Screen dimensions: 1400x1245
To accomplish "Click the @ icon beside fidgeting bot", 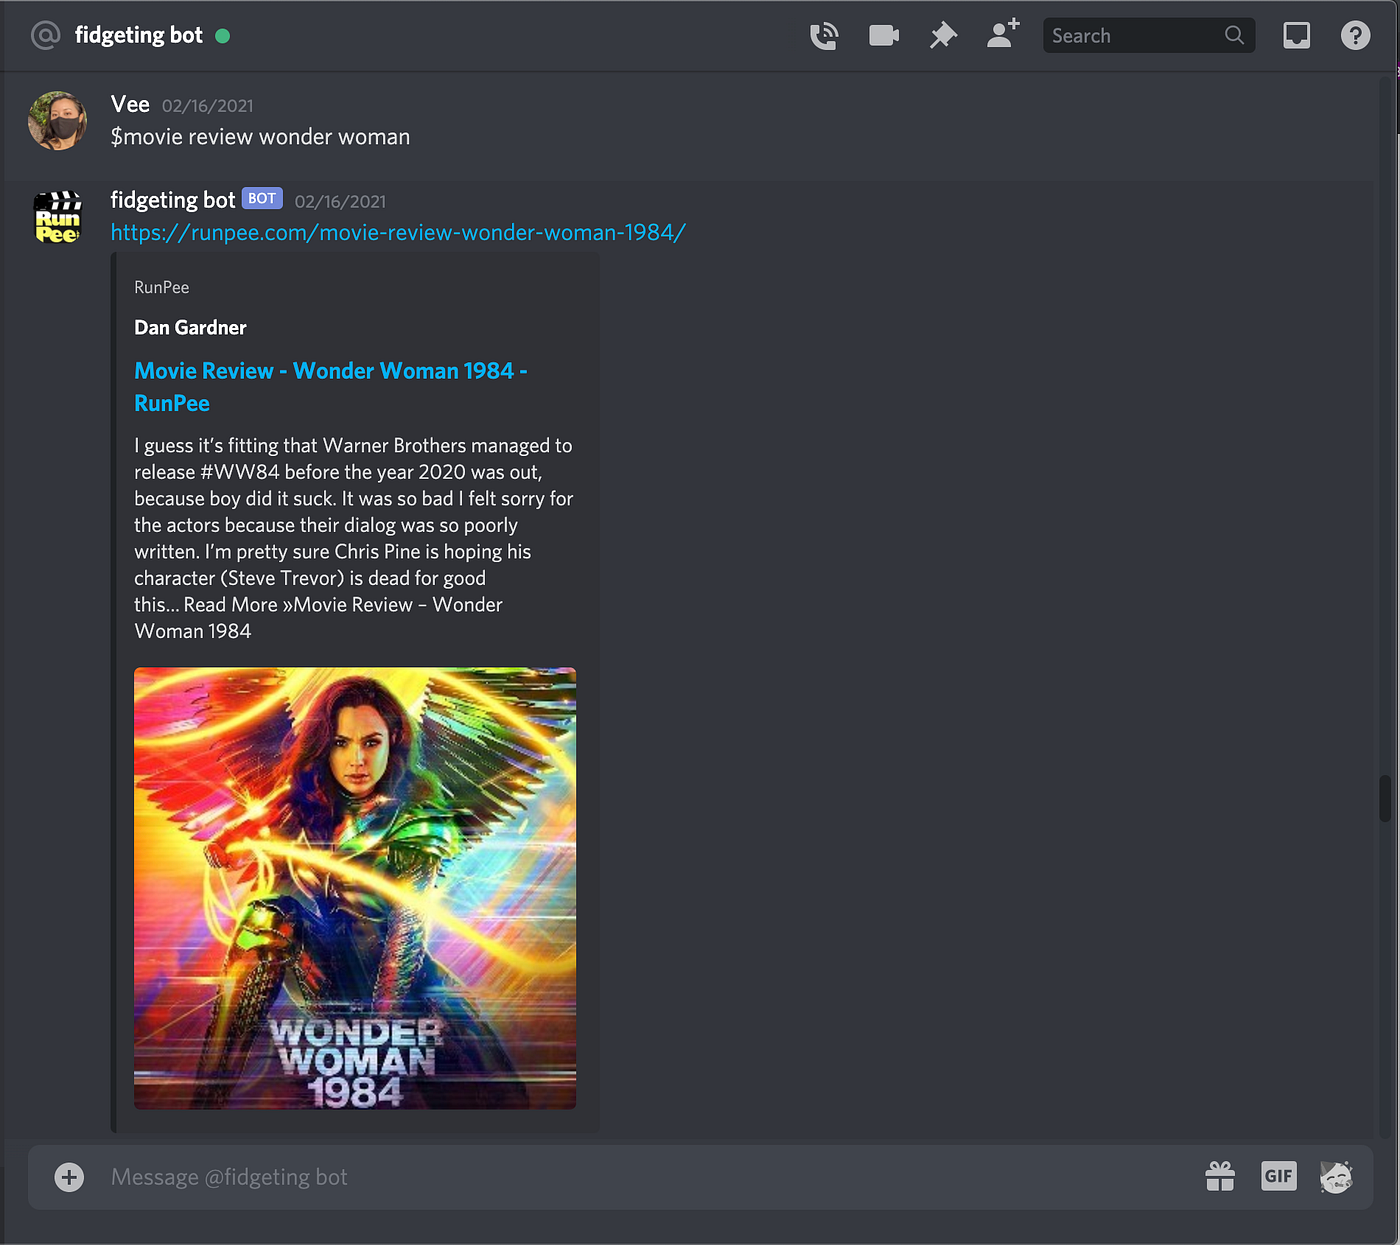I will [x=44, y=35].
